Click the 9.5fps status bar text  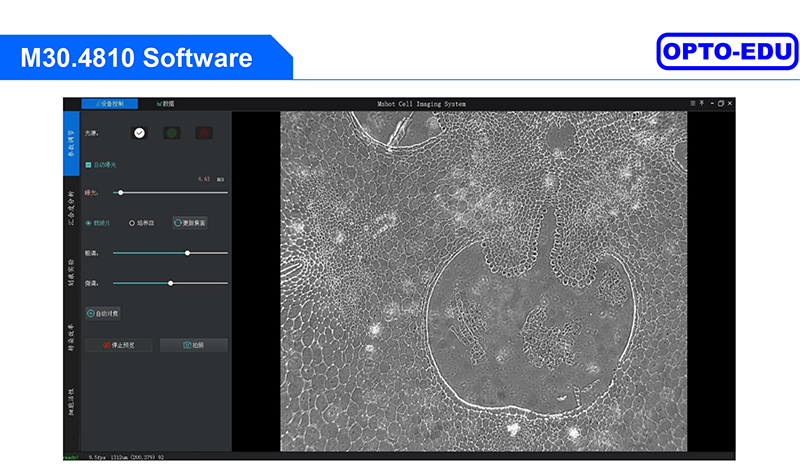tap(97, 457)
